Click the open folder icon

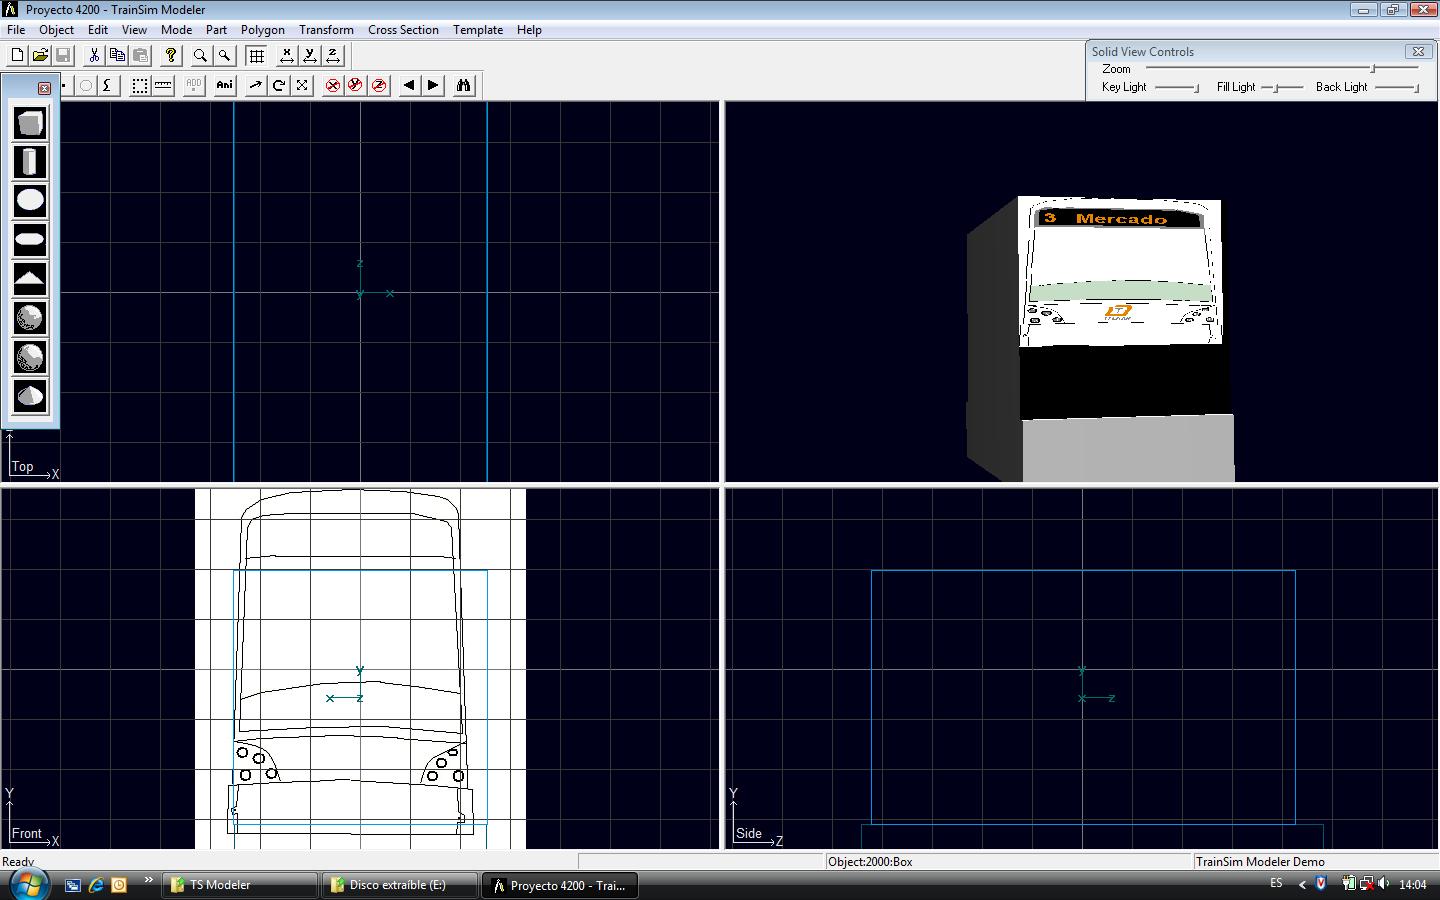pos(40,56)
